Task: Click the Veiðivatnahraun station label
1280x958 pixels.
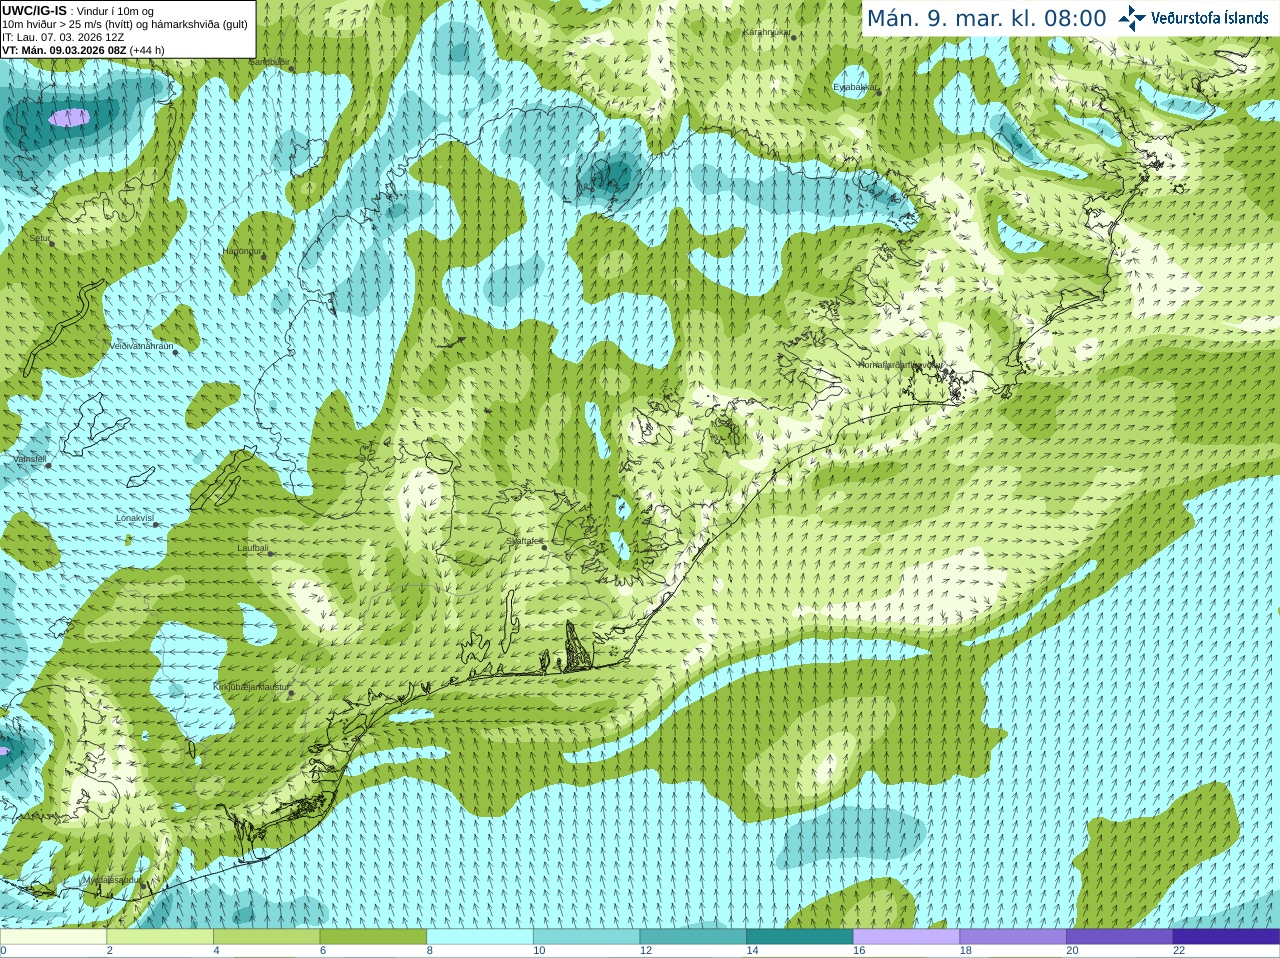Action: click(141, 346)
